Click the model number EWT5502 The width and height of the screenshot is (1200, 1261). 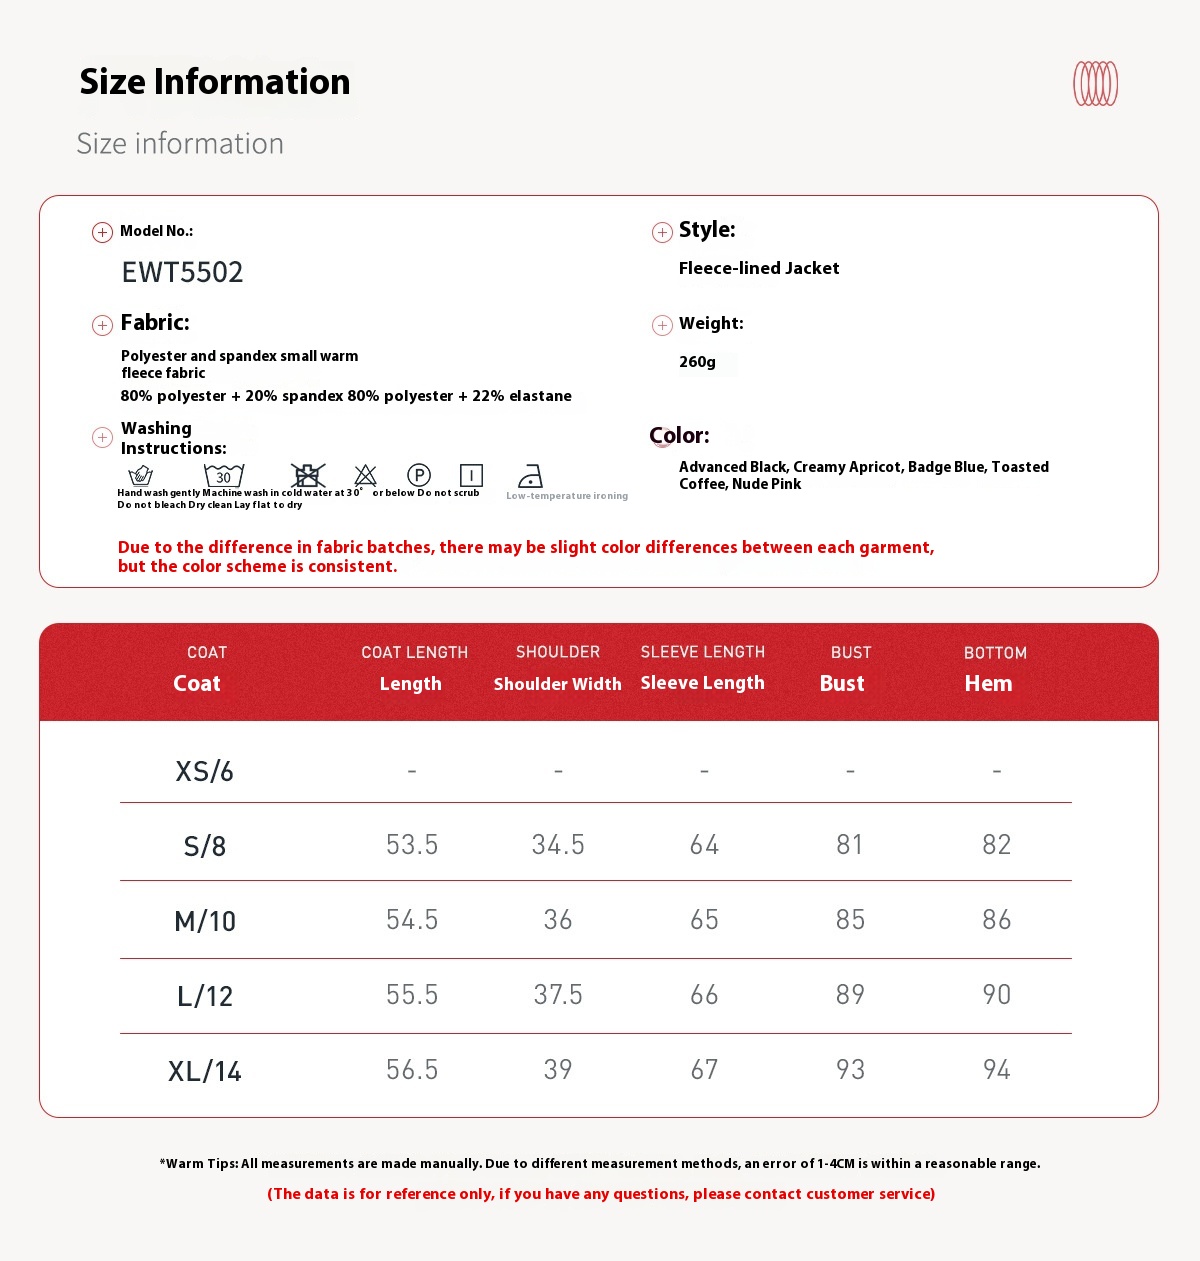click(x=182, y=272)
